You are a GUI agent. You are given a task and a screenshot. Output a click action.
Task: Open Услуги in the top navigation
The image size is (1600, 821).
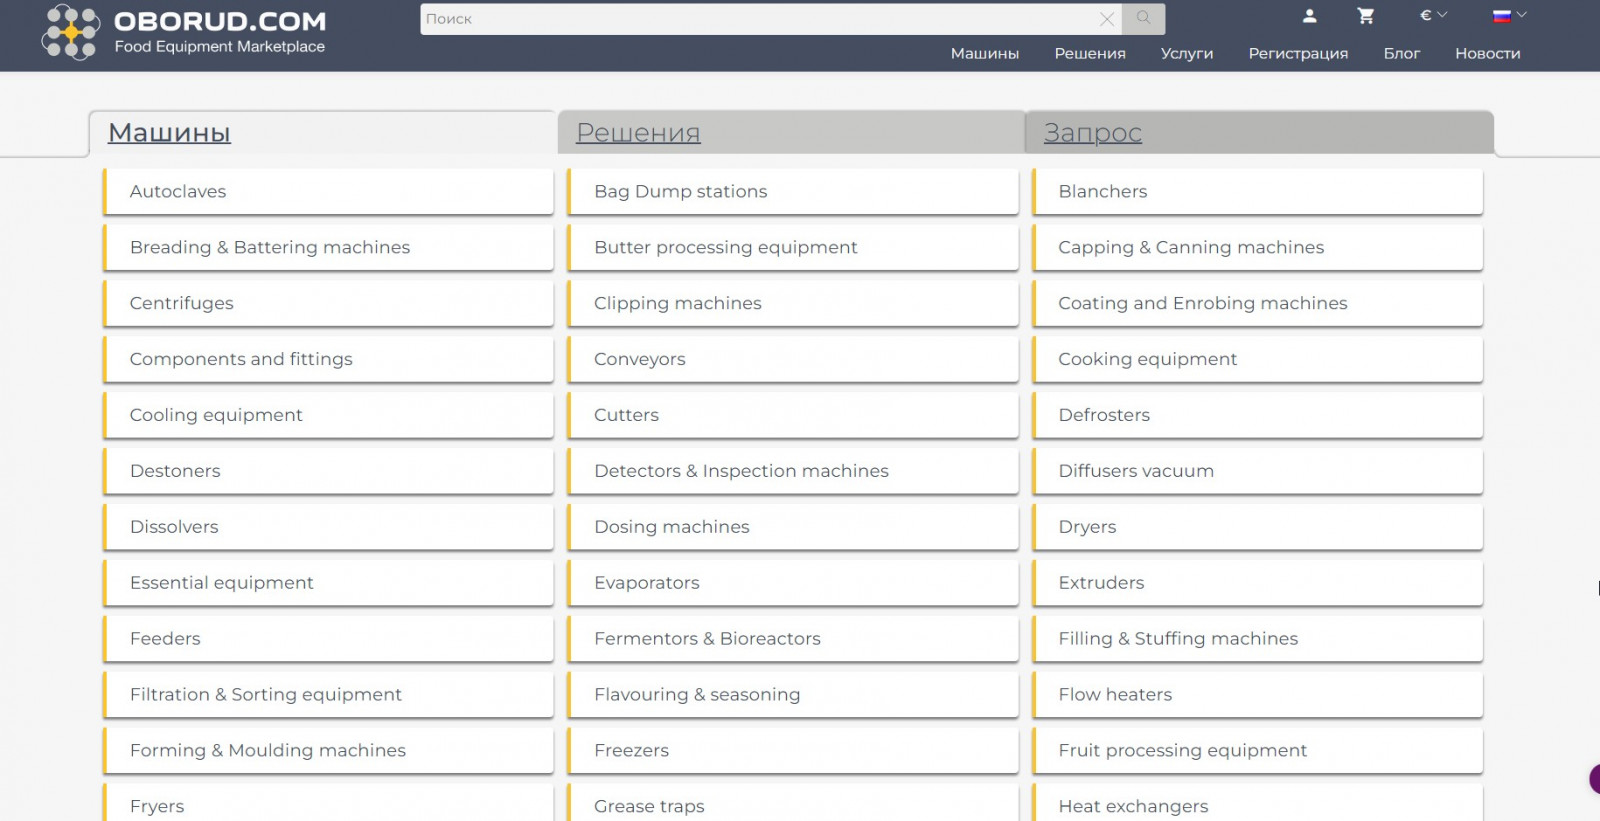(x=1187, y=54)
